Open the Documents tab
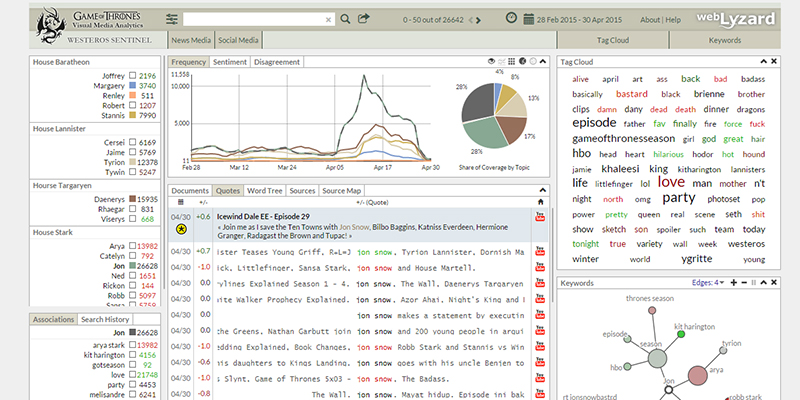This screenshot has width=800, height=400. click(x=190, y=190)
